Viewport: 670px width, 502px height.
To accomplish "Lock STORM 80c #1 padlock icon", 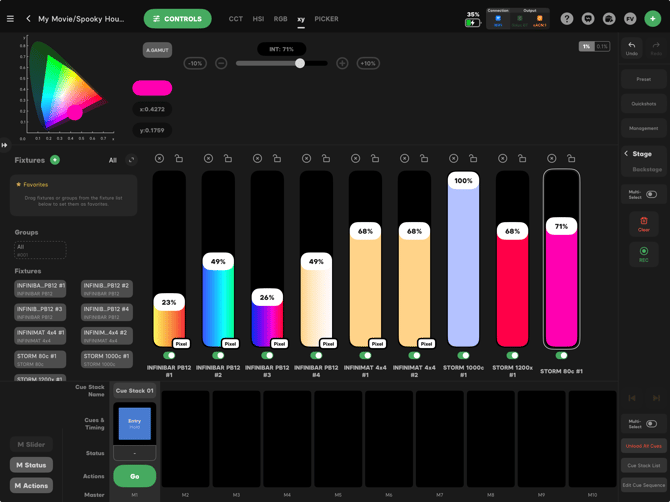I will coord(571,159).
